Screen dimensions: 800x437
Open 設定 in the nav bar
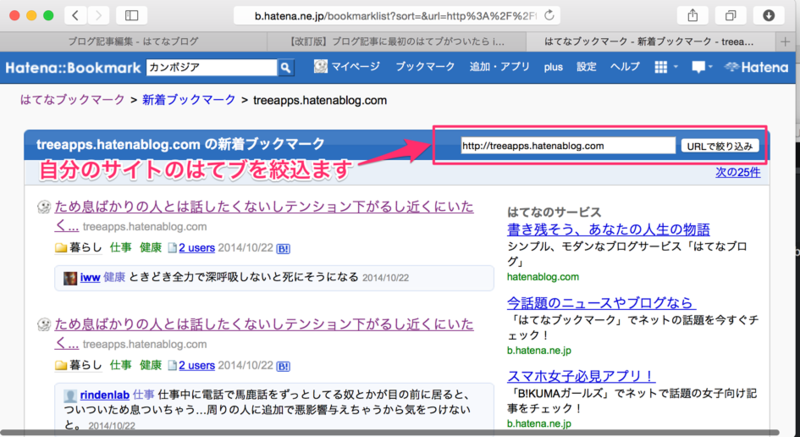click(x=586, y=67)
